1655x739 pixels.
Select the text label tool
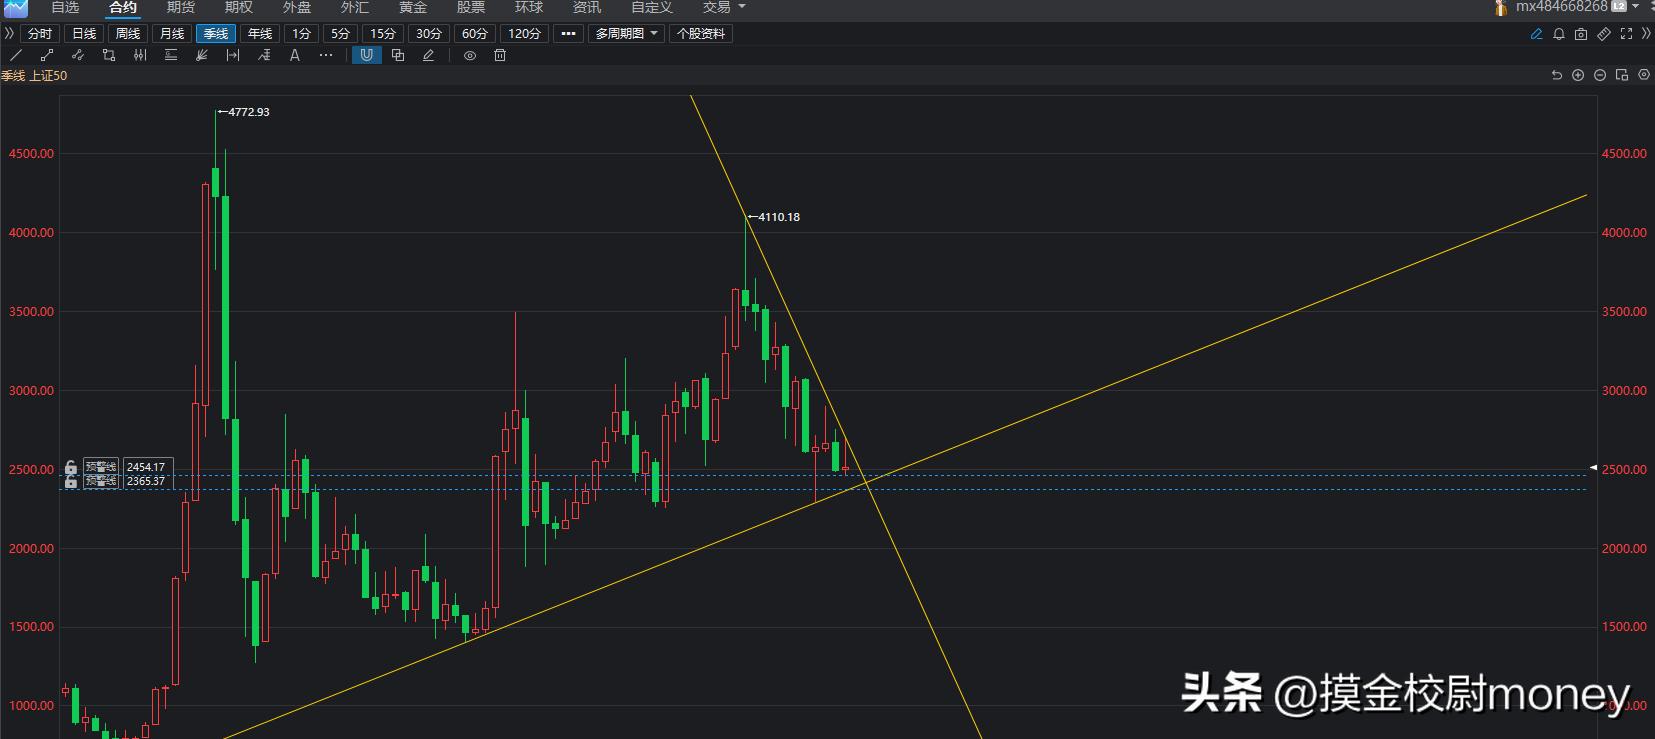point(295,56)
